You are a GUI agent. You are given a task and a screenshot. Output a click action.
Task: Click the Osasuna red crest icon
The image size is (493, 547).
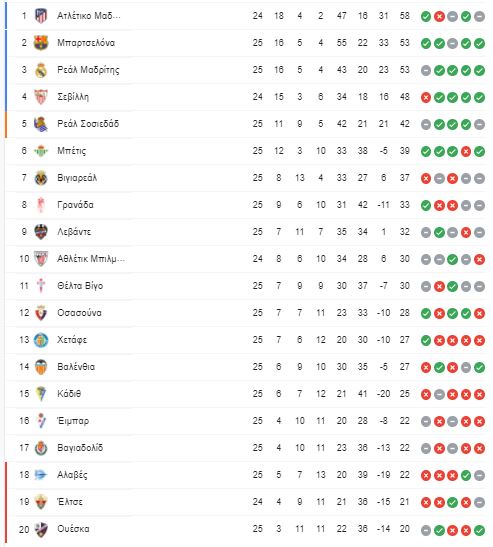point(41,313)
